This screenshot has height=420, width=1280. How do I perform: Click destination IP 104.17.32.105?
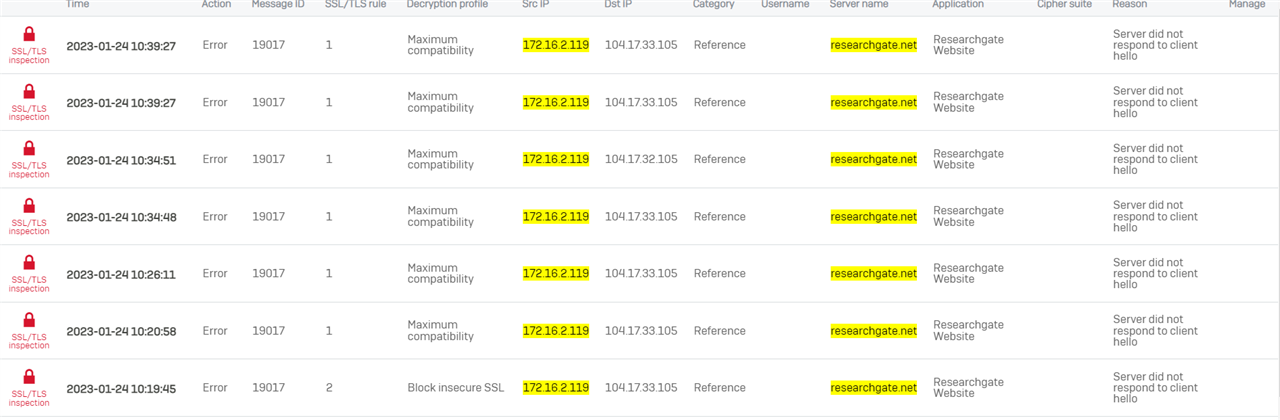[641, 159]
